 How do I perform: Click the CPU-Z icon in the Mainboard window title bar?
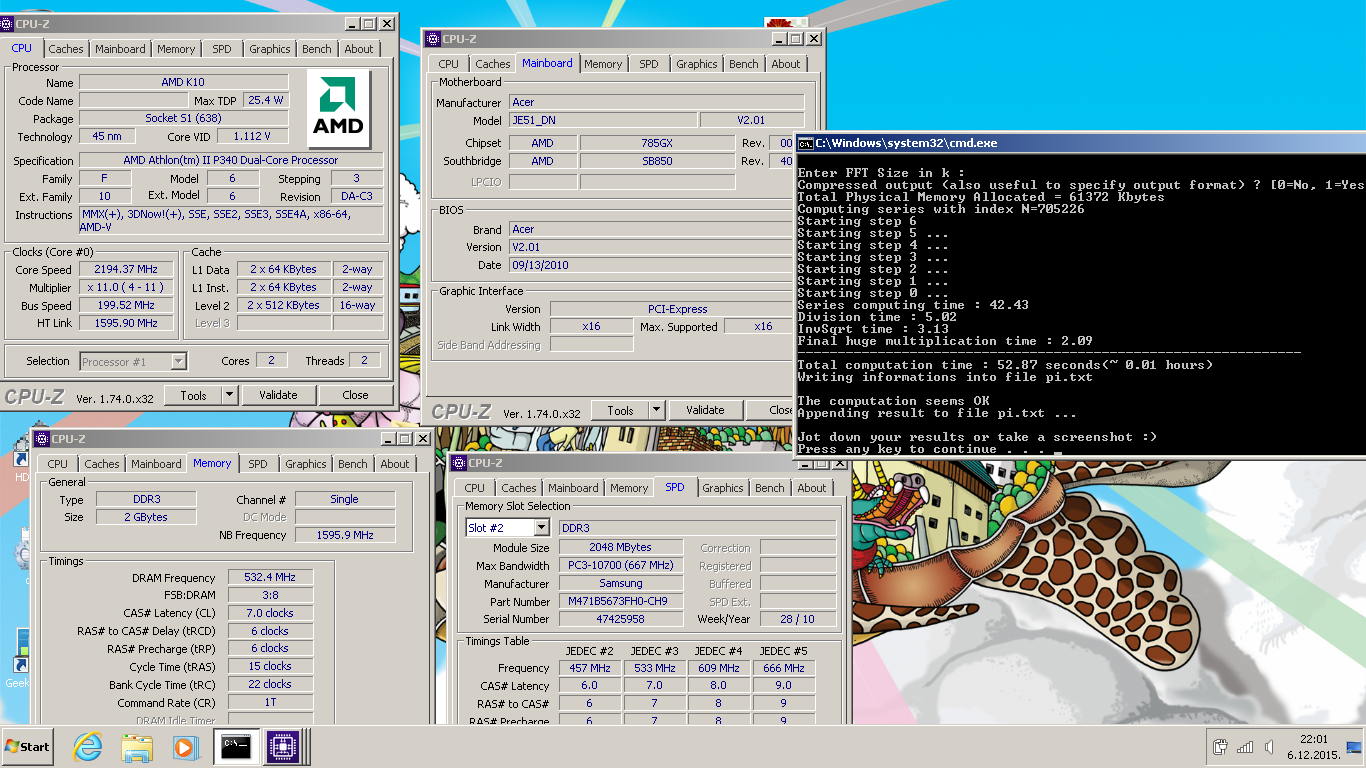tap(433, 39)
